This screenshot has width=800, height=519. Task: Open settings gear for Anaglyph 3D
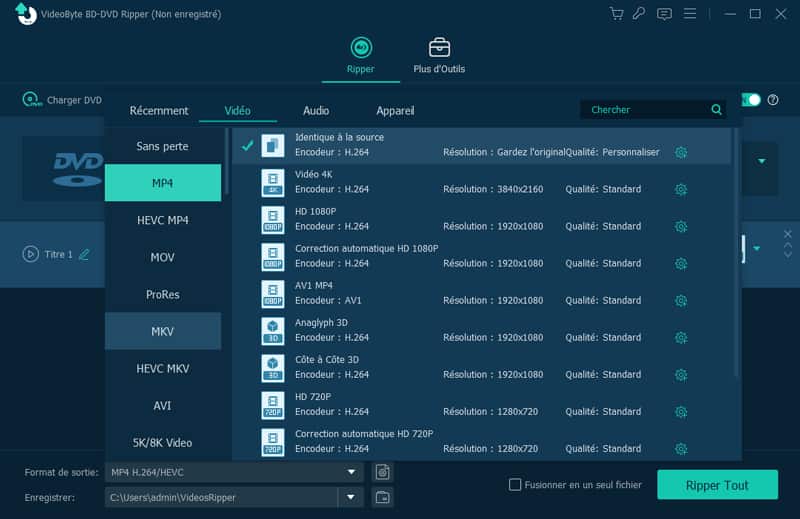tap(681, 338)
